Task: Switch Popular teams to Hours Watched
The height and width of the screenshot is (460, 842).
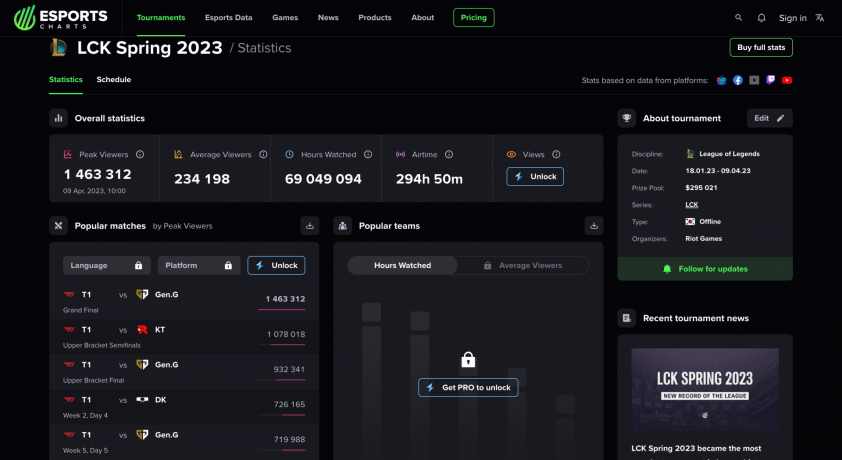Action: 403,266
